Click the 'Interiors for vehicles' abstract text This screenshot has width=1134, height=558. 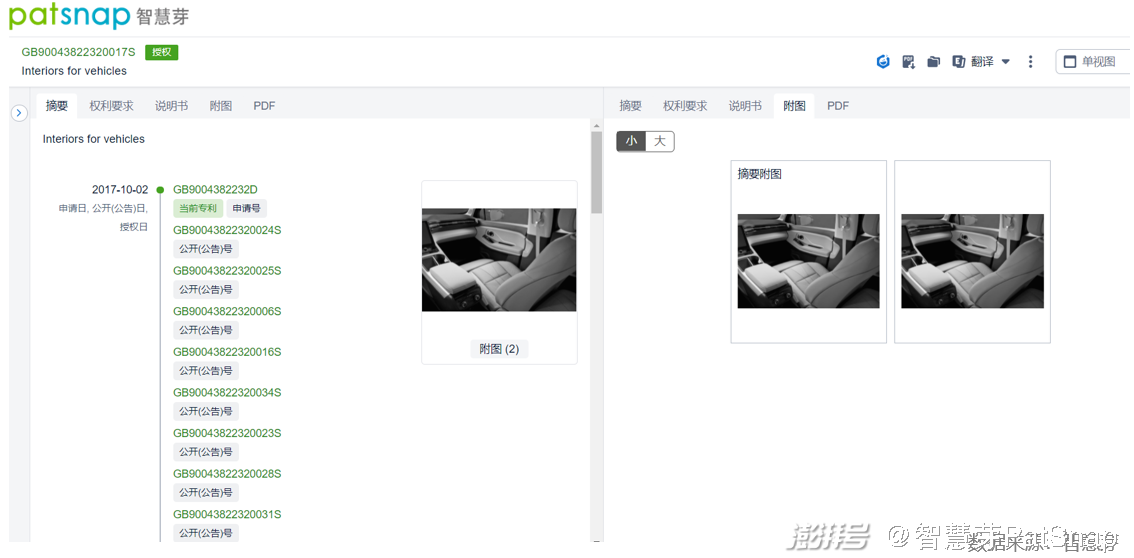pyautogui.click(x=93, y=139)
